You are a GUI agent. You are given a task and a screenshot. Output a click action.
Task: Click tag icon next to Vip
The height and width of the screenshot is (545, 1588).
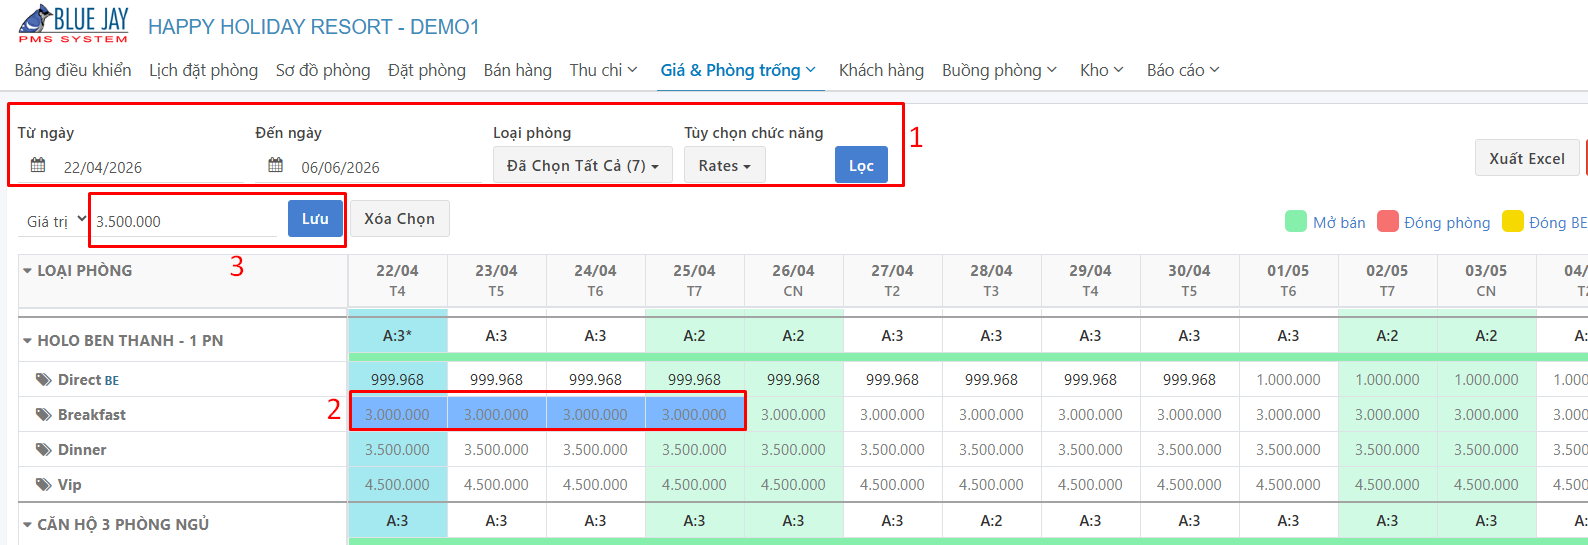click(43, 484)
